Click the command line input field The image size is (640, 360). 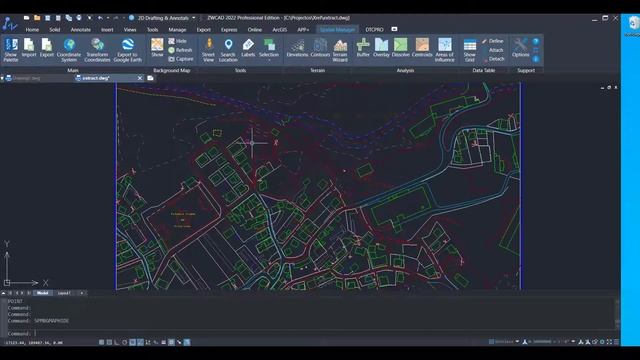point(310,333)
